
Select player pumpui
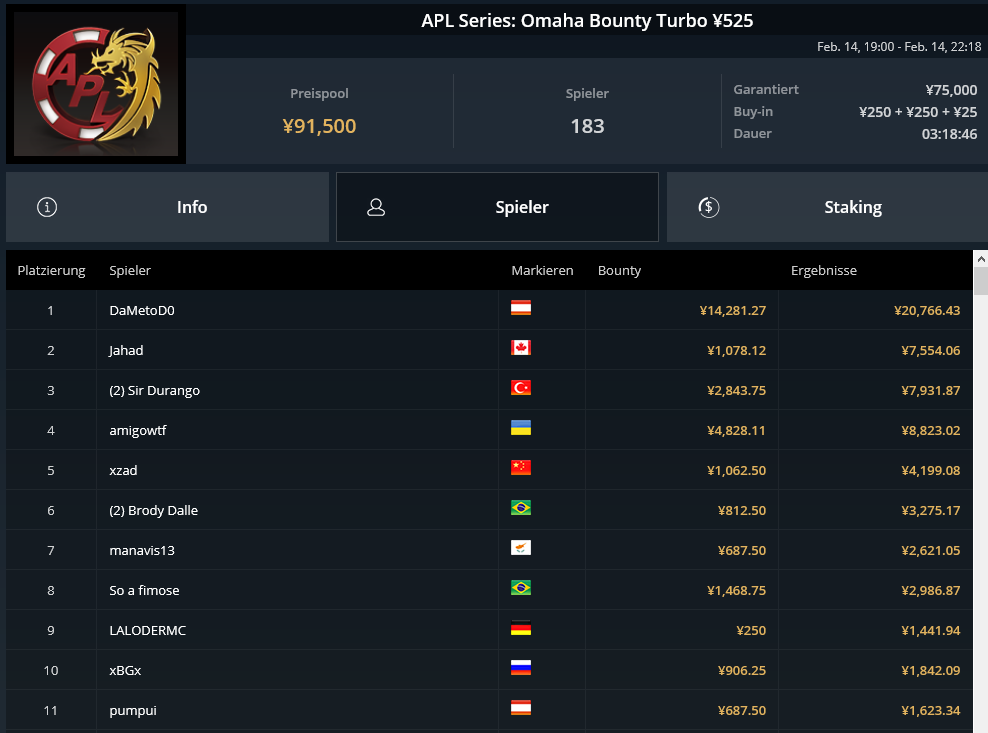(133, 710)
